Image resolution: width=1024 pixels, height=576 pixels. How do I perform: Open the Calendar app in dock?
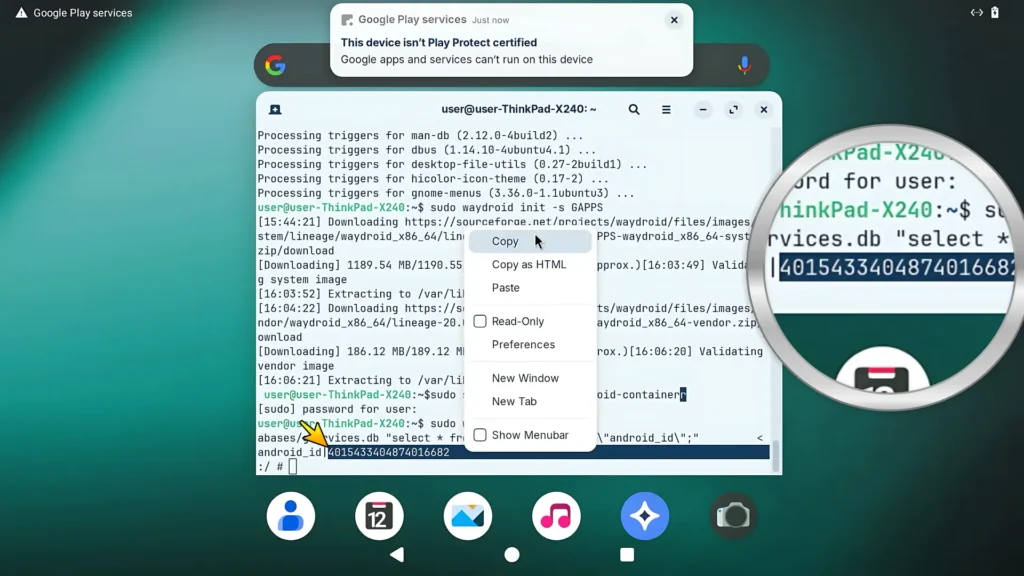(379, 516)
